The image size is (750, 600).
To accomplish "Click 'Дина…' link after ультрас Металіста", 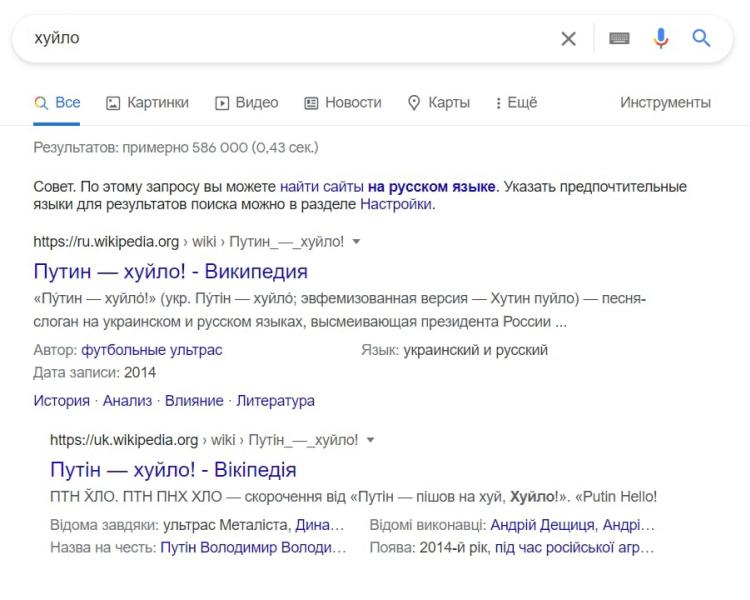I will (x=320, y=525).
